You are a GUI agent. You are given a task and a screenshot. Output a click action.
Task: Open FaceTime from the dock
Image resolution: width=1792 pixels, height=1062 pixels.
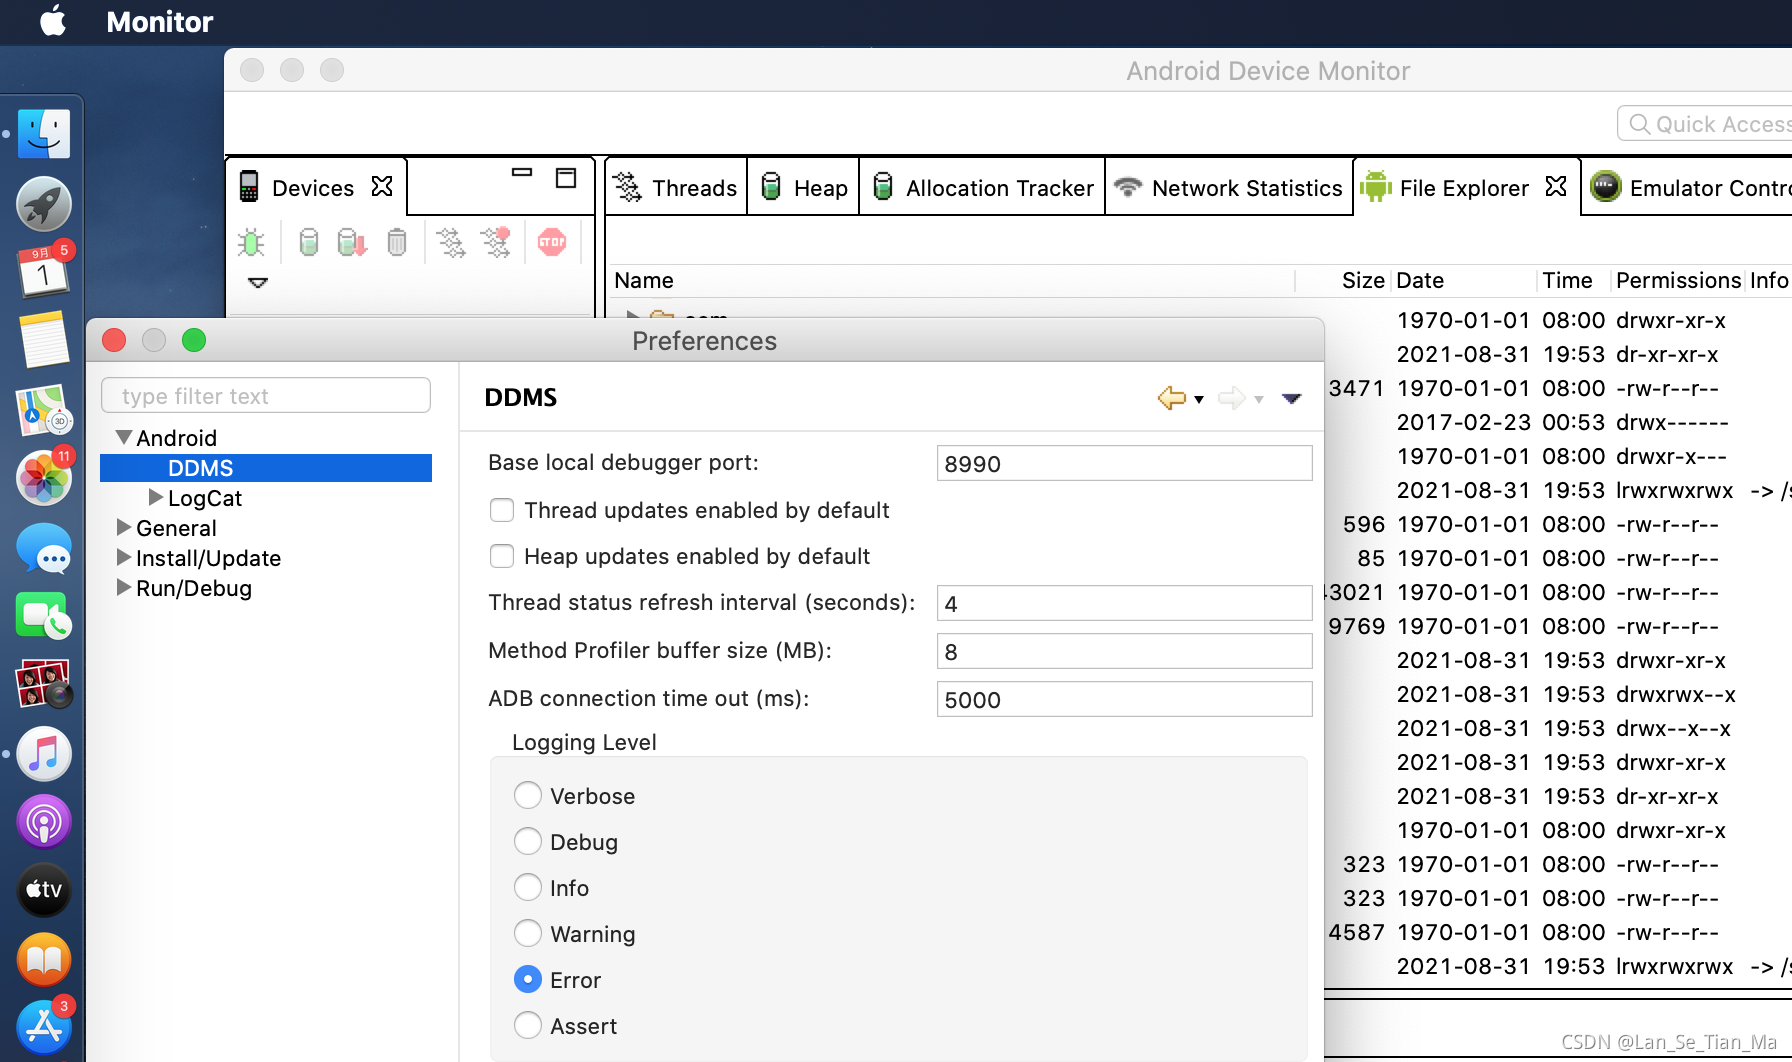point(44,616)
